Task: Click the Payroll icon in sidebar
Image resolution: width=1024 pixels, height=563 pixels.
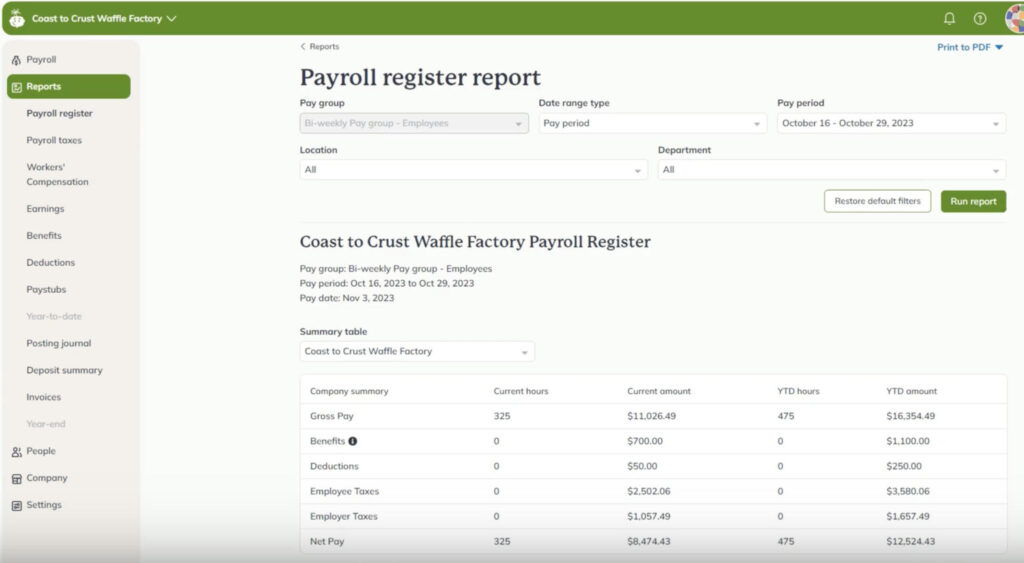Action: [16, 60]
